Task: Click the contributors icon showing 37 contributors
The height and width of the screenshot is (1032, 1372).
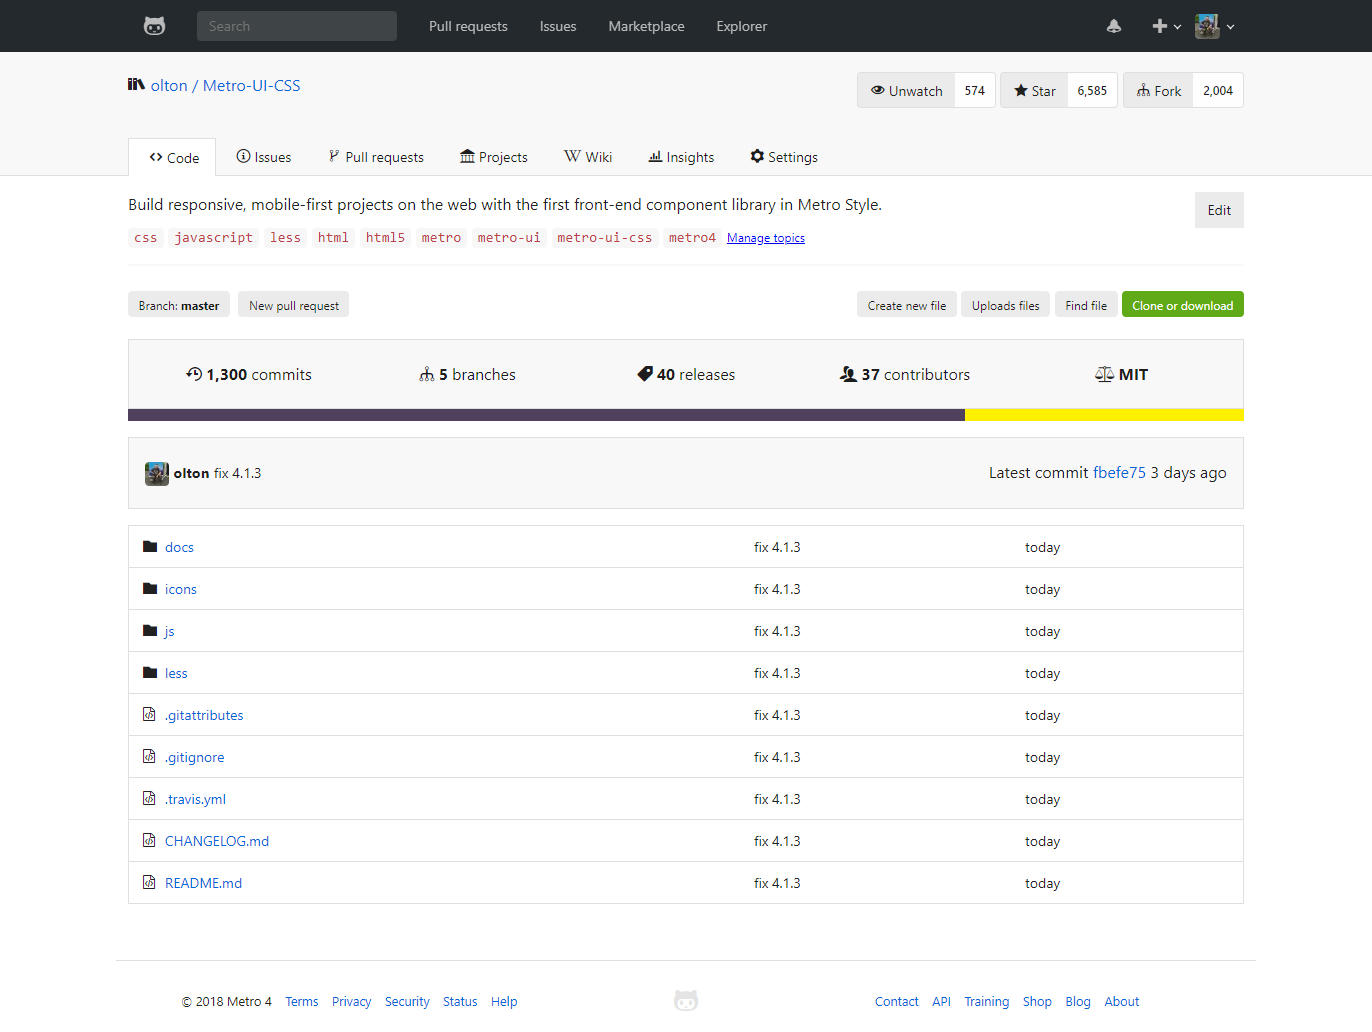Action: (x=848, y=373)
